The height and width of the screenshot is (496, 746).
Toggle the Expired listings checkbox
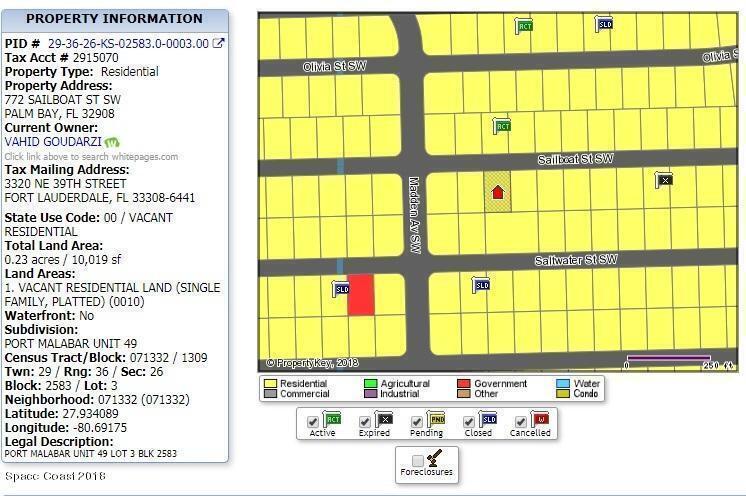(366, 421)
